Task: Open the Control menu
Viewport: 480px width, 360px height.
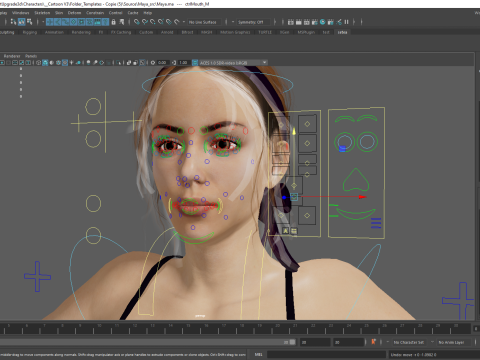Action: pyautogui.click(x=116, y=13)
